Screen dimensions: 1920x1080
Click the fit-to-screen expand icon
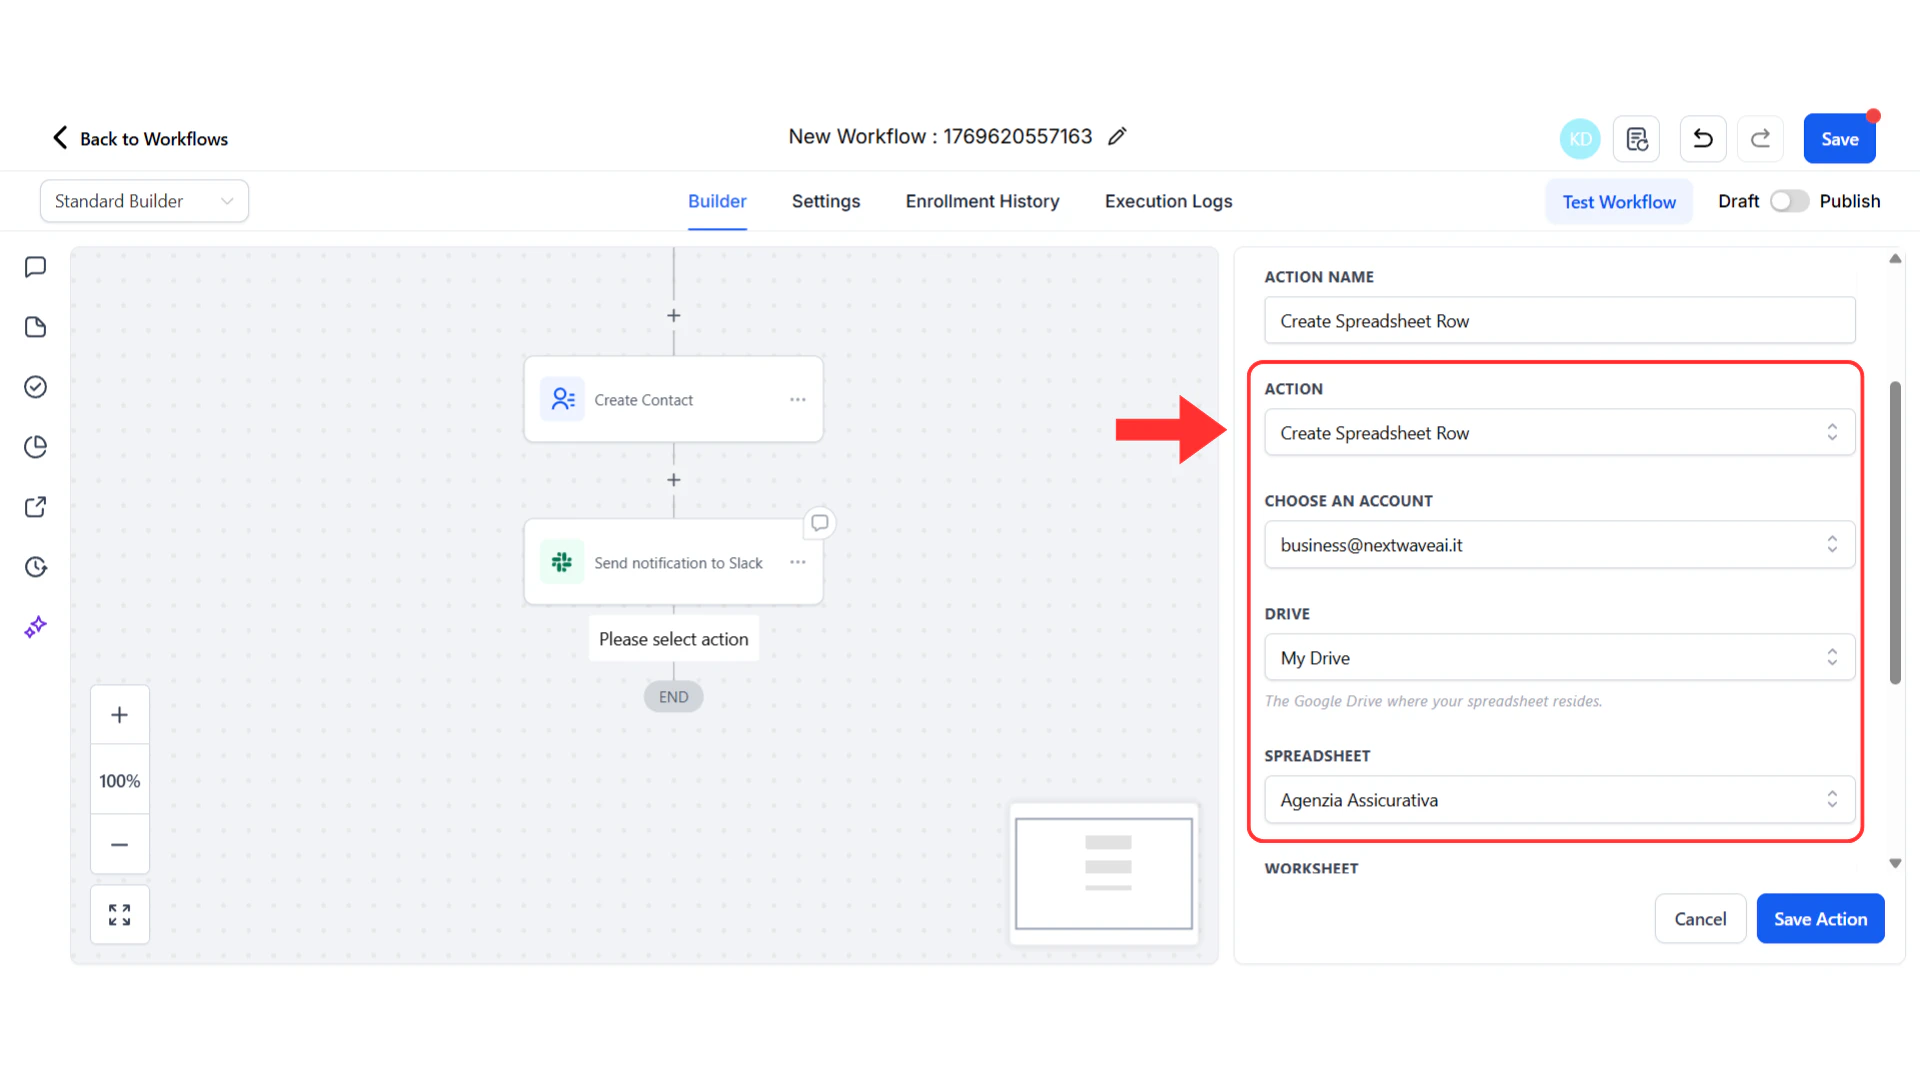[x=120, y=915]
